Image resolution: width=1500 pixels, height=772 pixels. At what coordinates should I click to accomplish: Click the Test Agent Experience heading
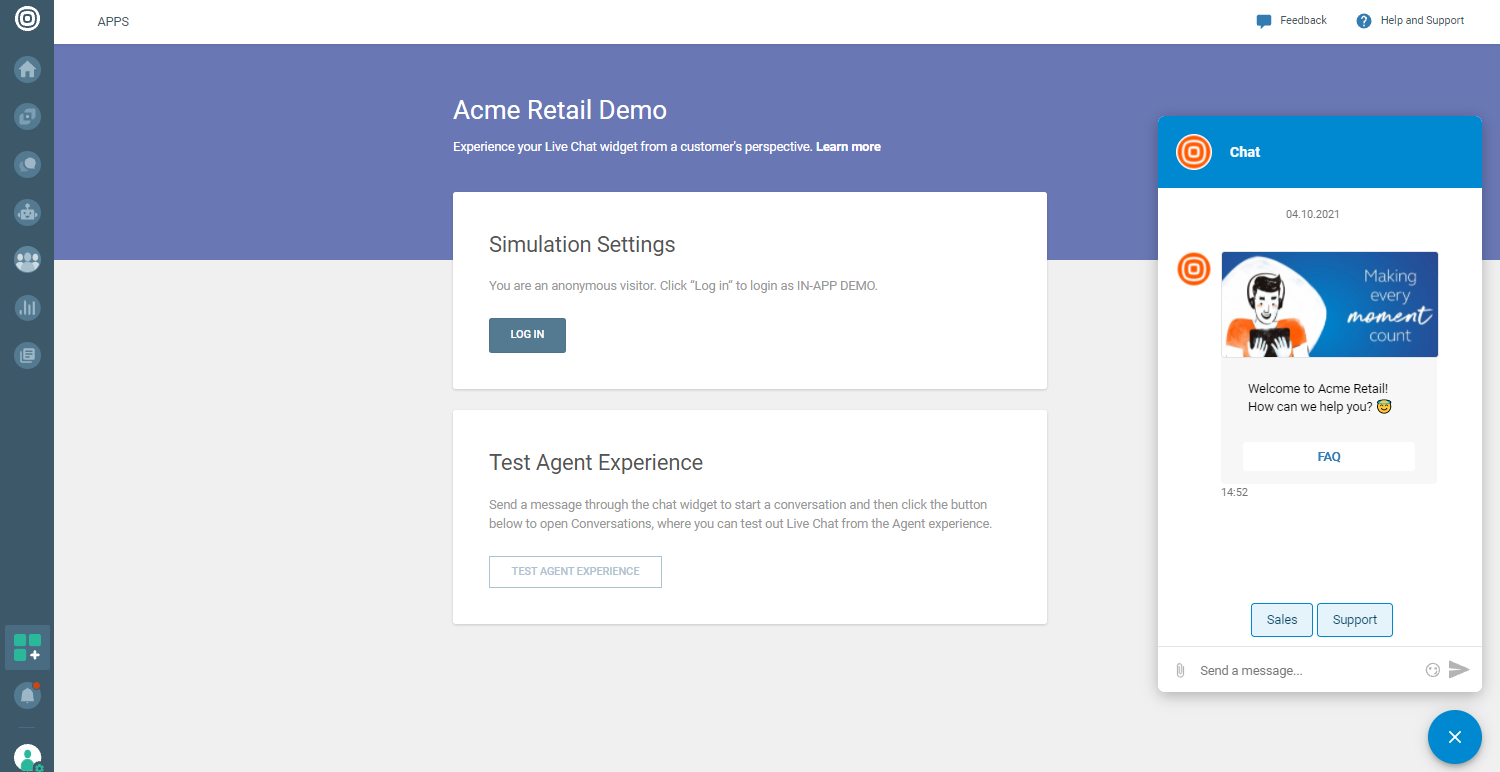pos(596,463)
